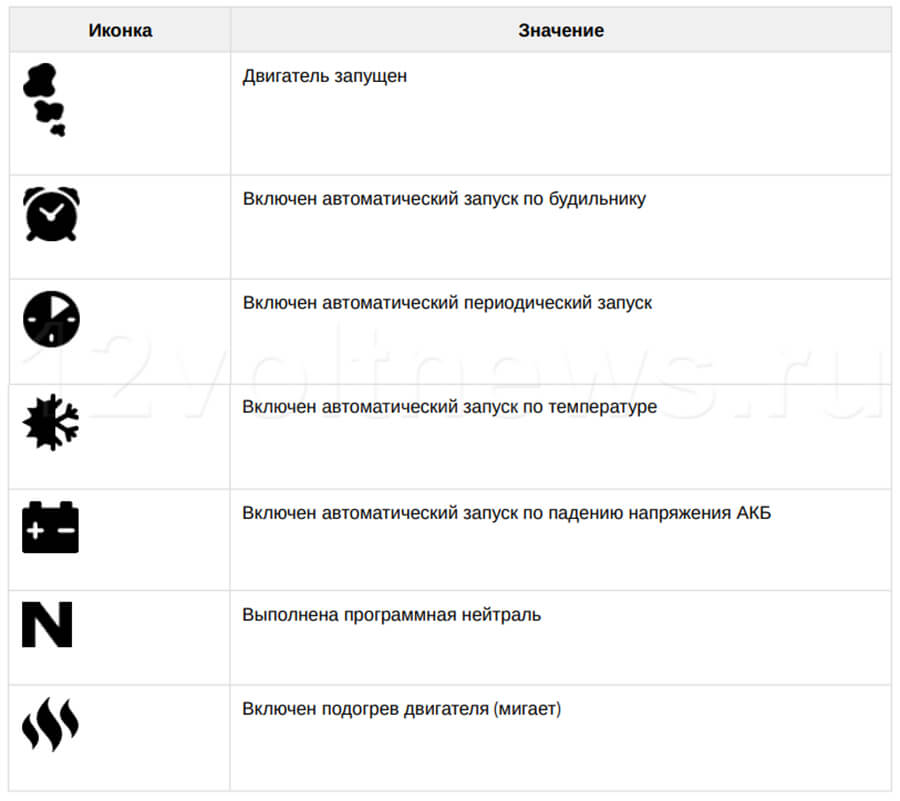Select text 'Двигатель запущен'
The image size is (900, 801).
(x=324, y=76)
